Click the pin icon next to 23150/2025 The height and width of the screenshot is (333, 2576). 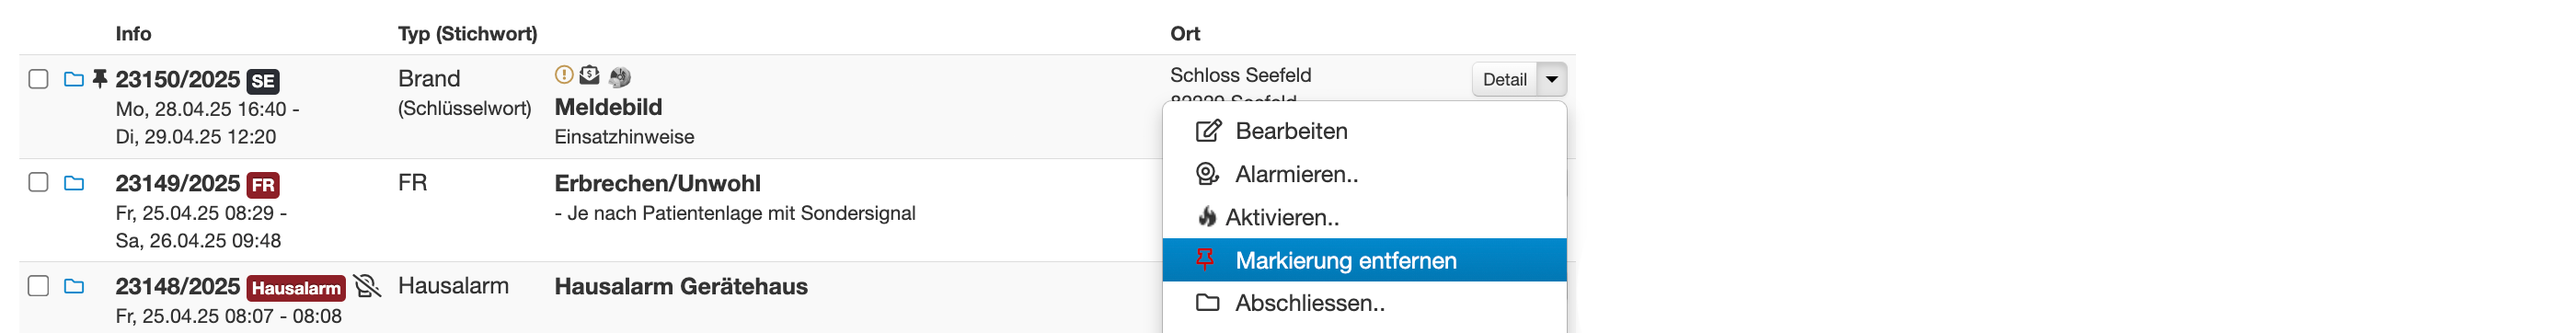point(99,78)
